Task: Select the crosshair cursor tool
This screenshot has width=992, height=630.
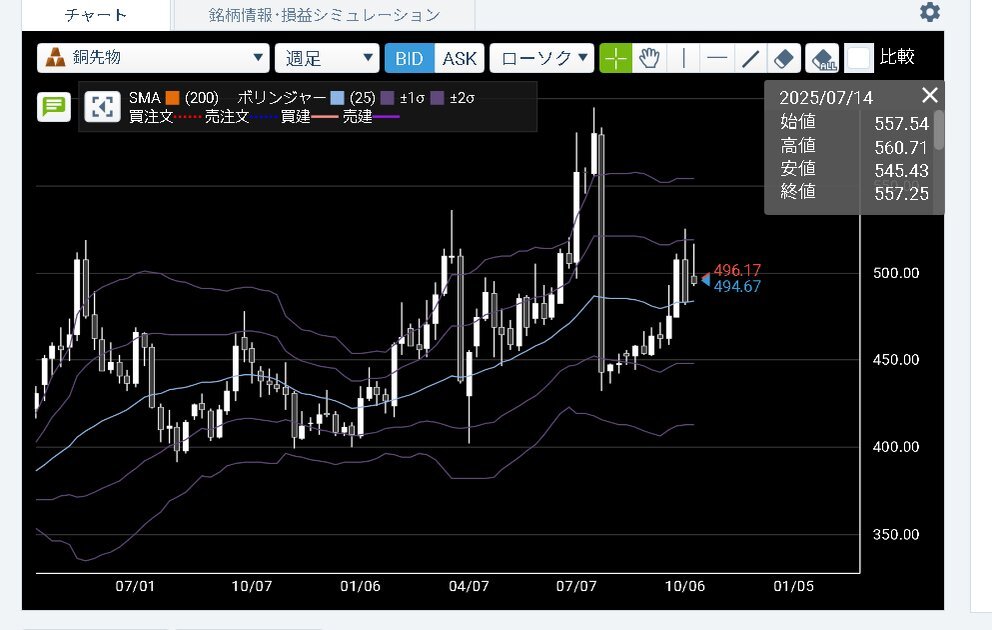Action: click(616, 58)
